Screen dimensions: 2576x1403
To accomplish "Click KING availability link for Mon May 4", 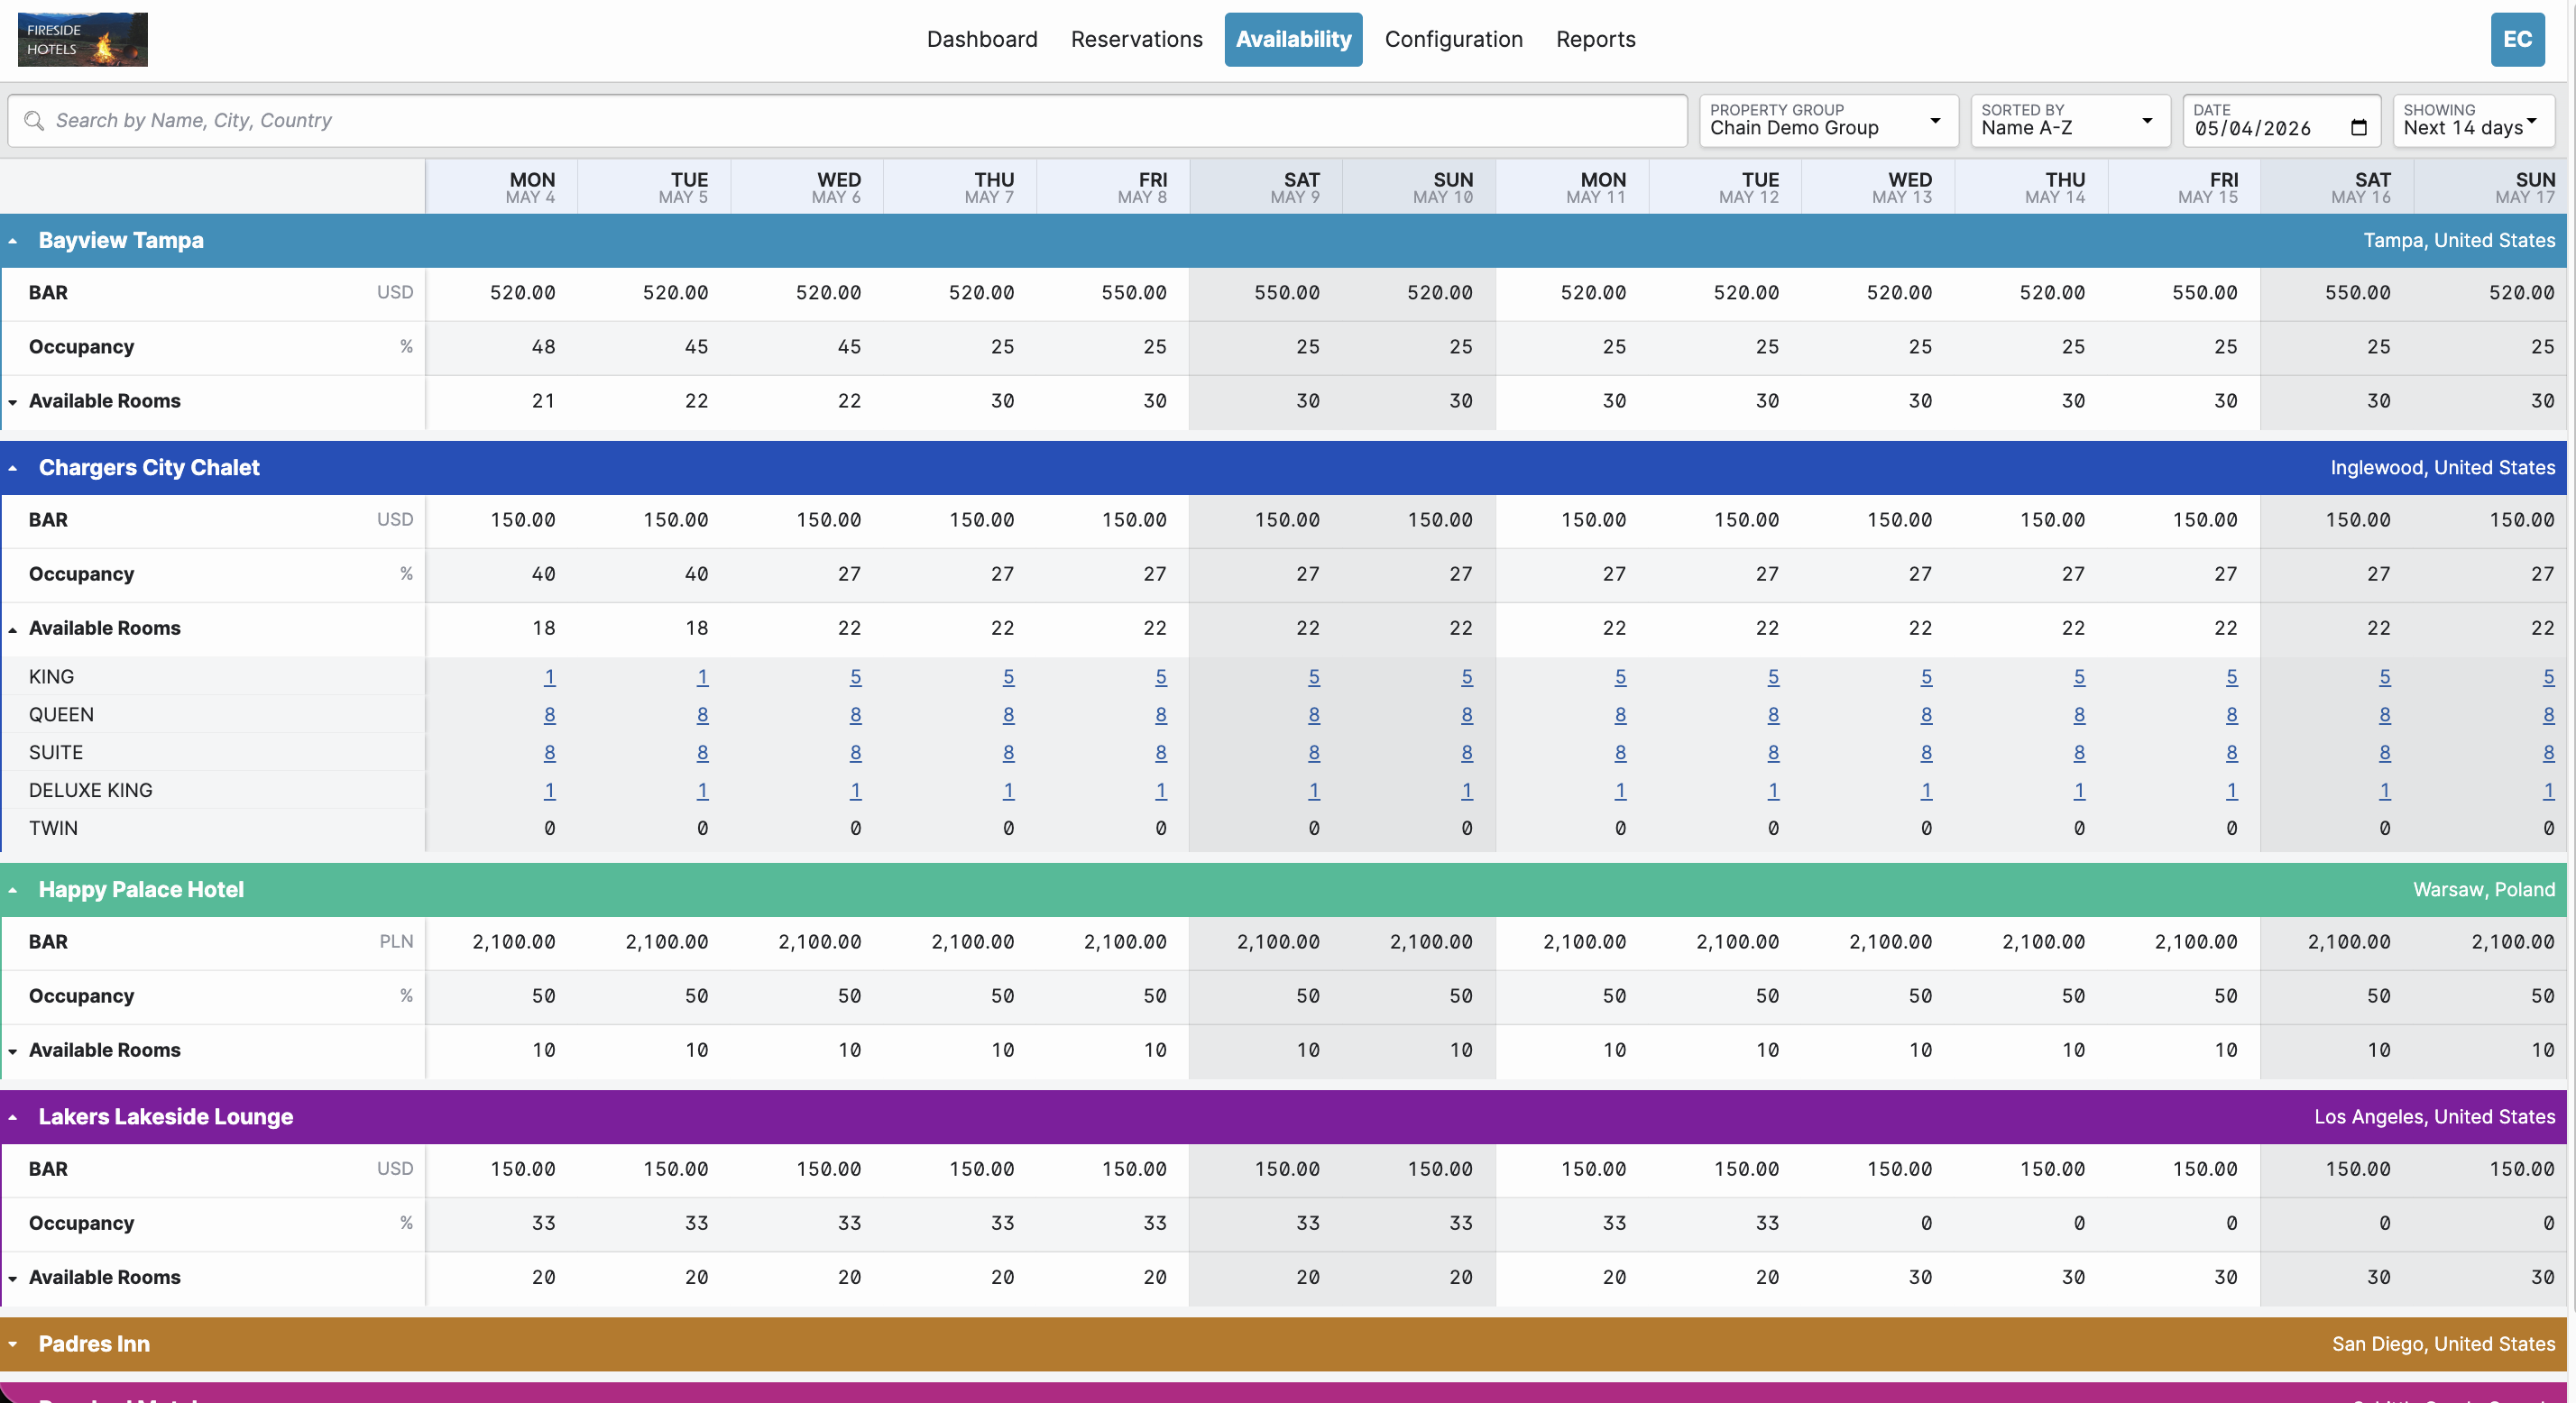I will coord(549,677).
